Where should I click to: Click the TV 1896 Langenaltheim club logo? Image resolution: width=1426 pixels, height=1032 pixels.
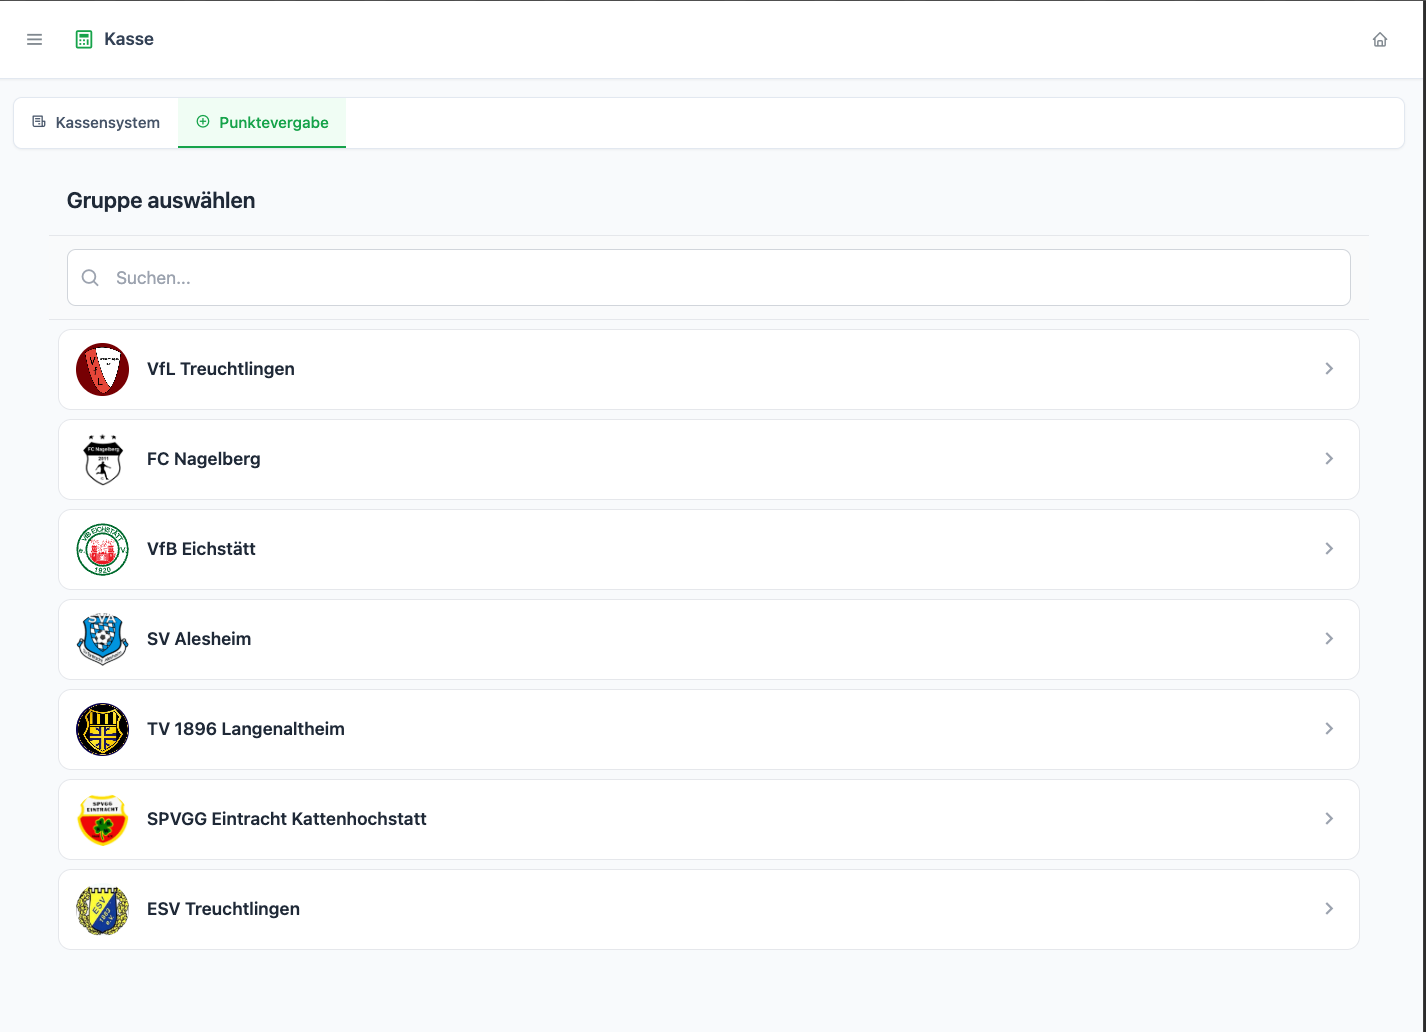click(103, 729)
